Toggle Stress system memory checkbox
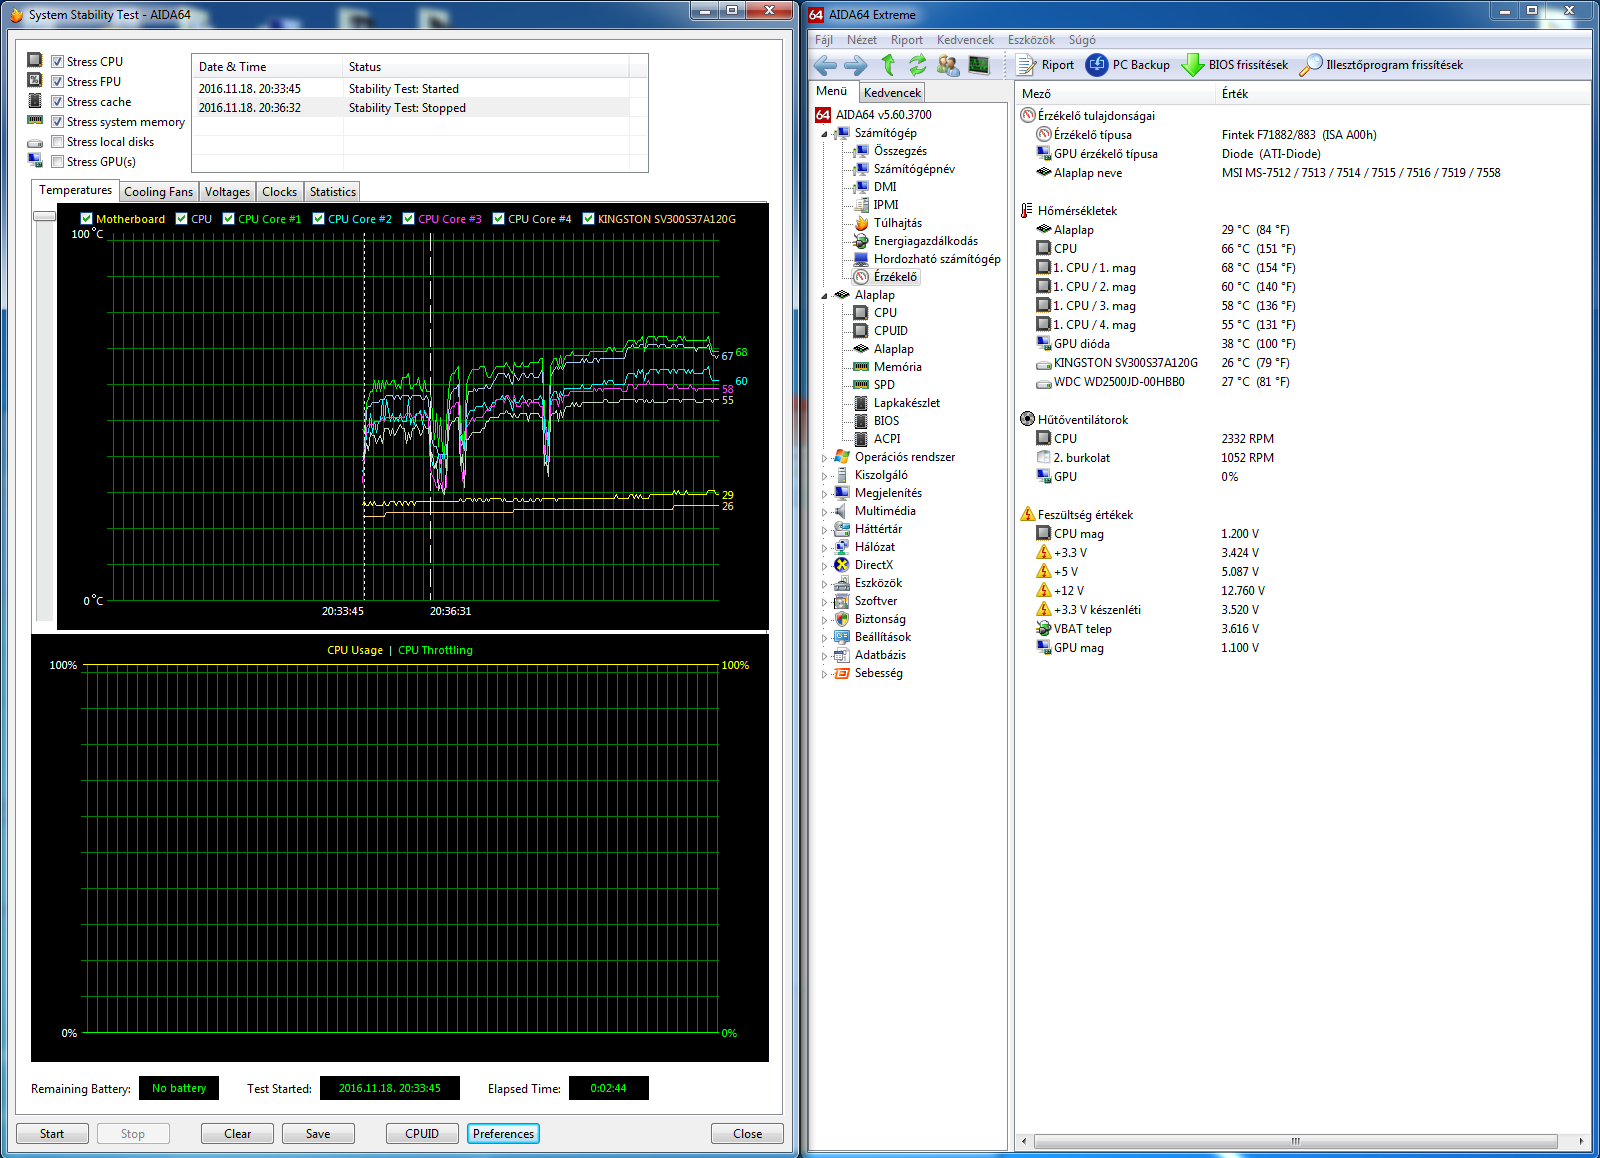 coord(58,122)
